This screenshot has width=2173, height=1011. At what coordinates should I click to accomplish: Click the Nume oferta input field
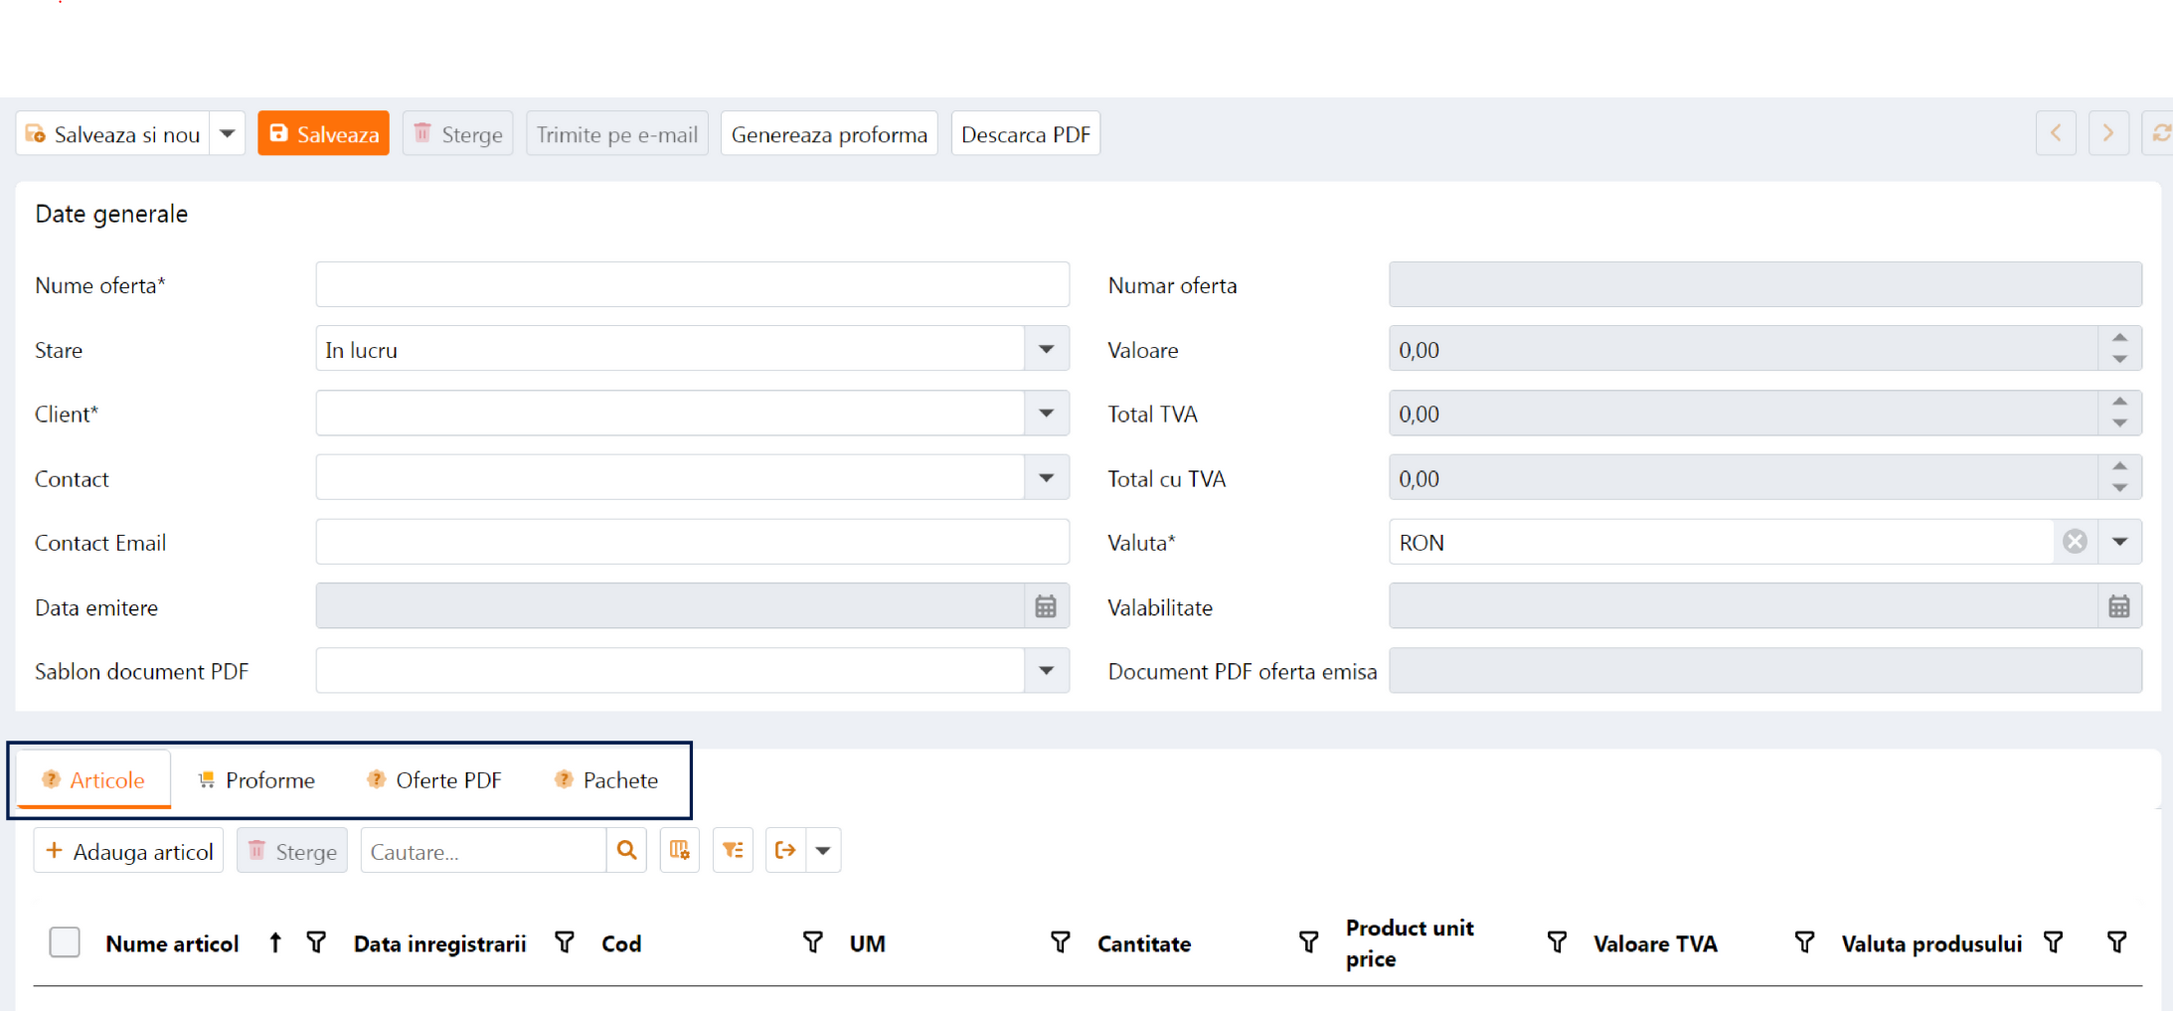coord(692,285)
